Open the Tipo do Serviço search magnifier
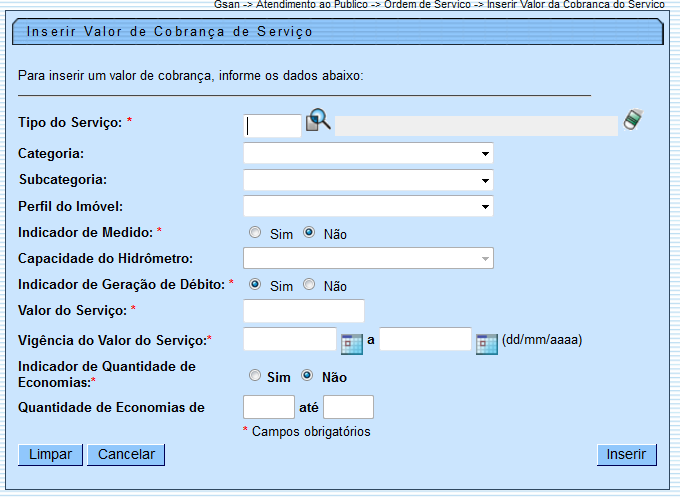The height and width of the screenshot is (498, 680). pyautogui.click(x=318, y=121)
